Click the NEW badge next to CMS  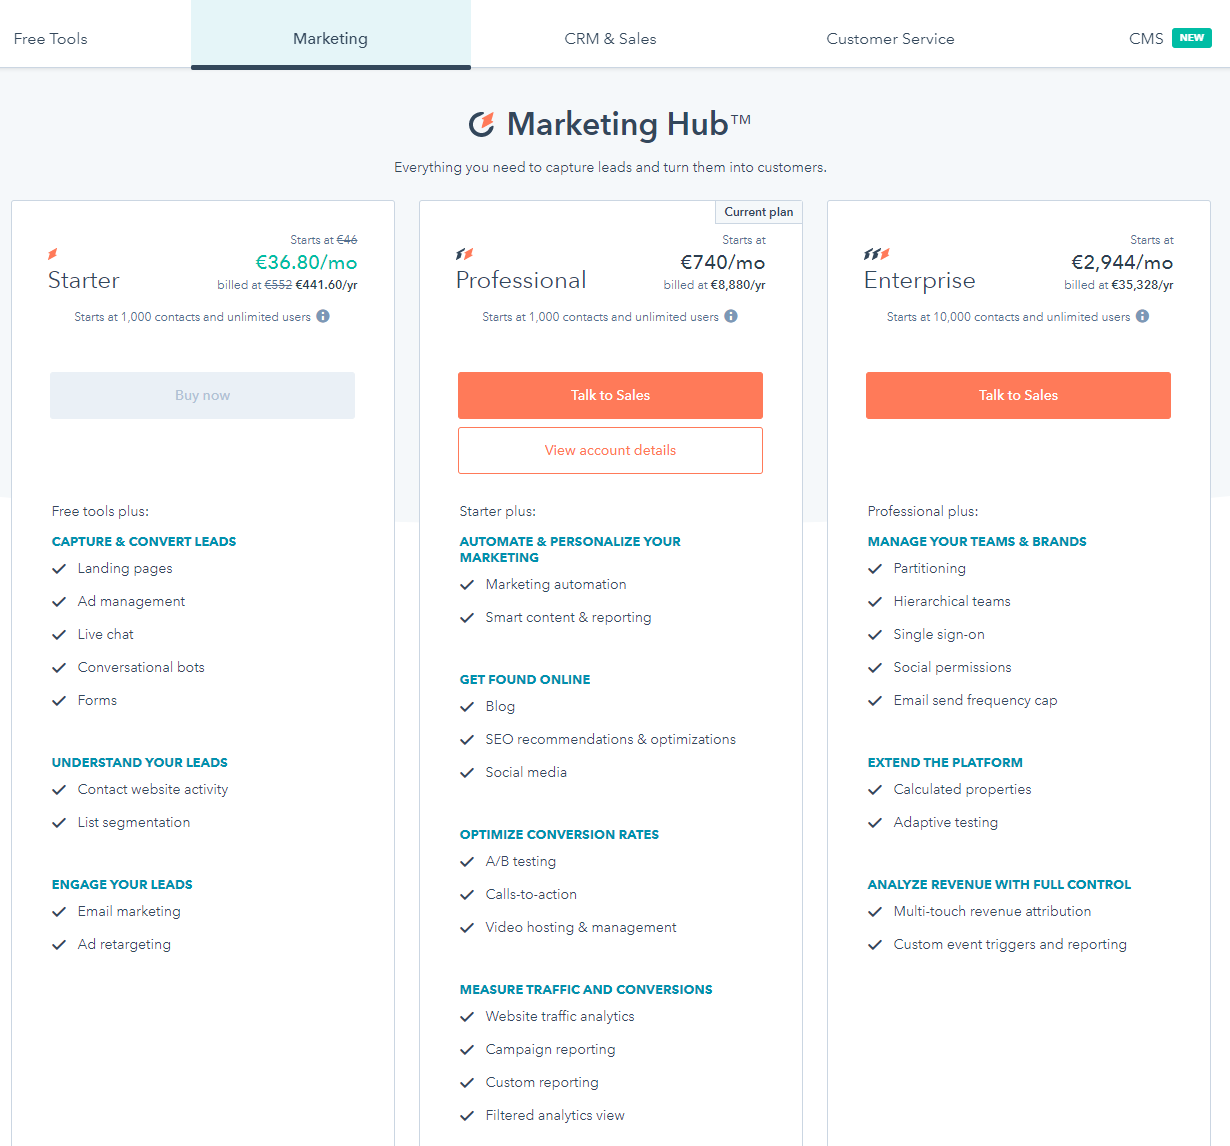pyautogui.click(x=1191, y=38)
